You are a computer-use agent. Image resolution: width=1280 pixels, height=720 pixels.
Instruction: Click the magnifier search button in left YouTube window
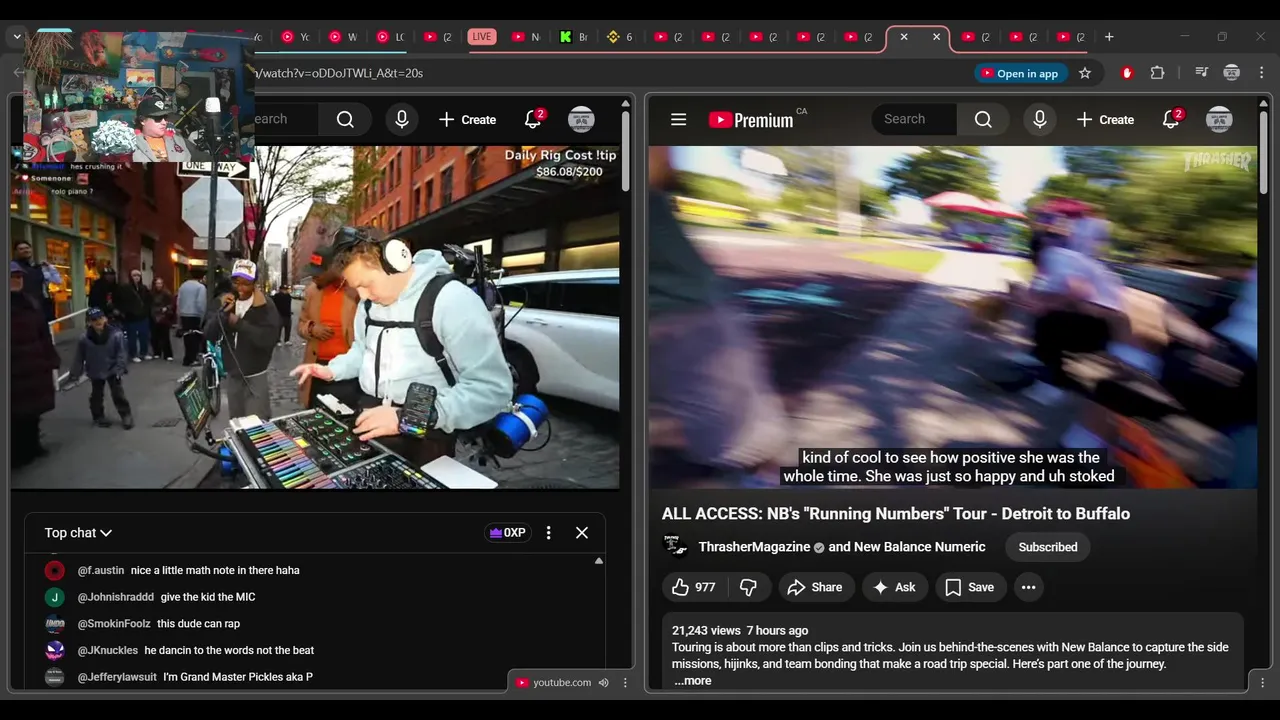click(x=345, y=120)
